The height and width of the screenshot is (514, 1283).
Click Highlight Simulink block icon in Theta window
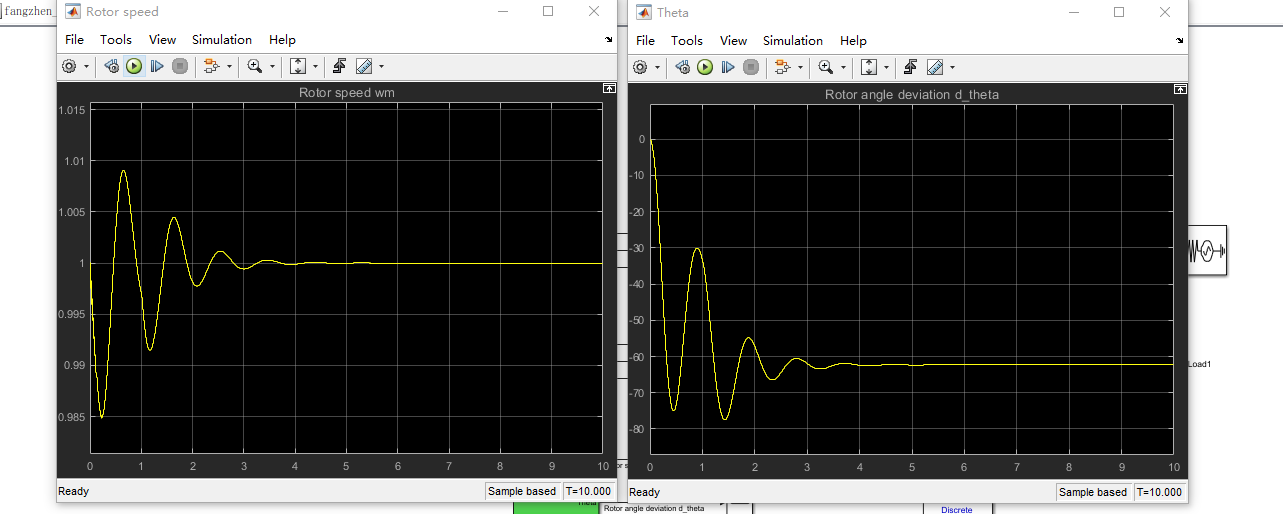(782, 67)
